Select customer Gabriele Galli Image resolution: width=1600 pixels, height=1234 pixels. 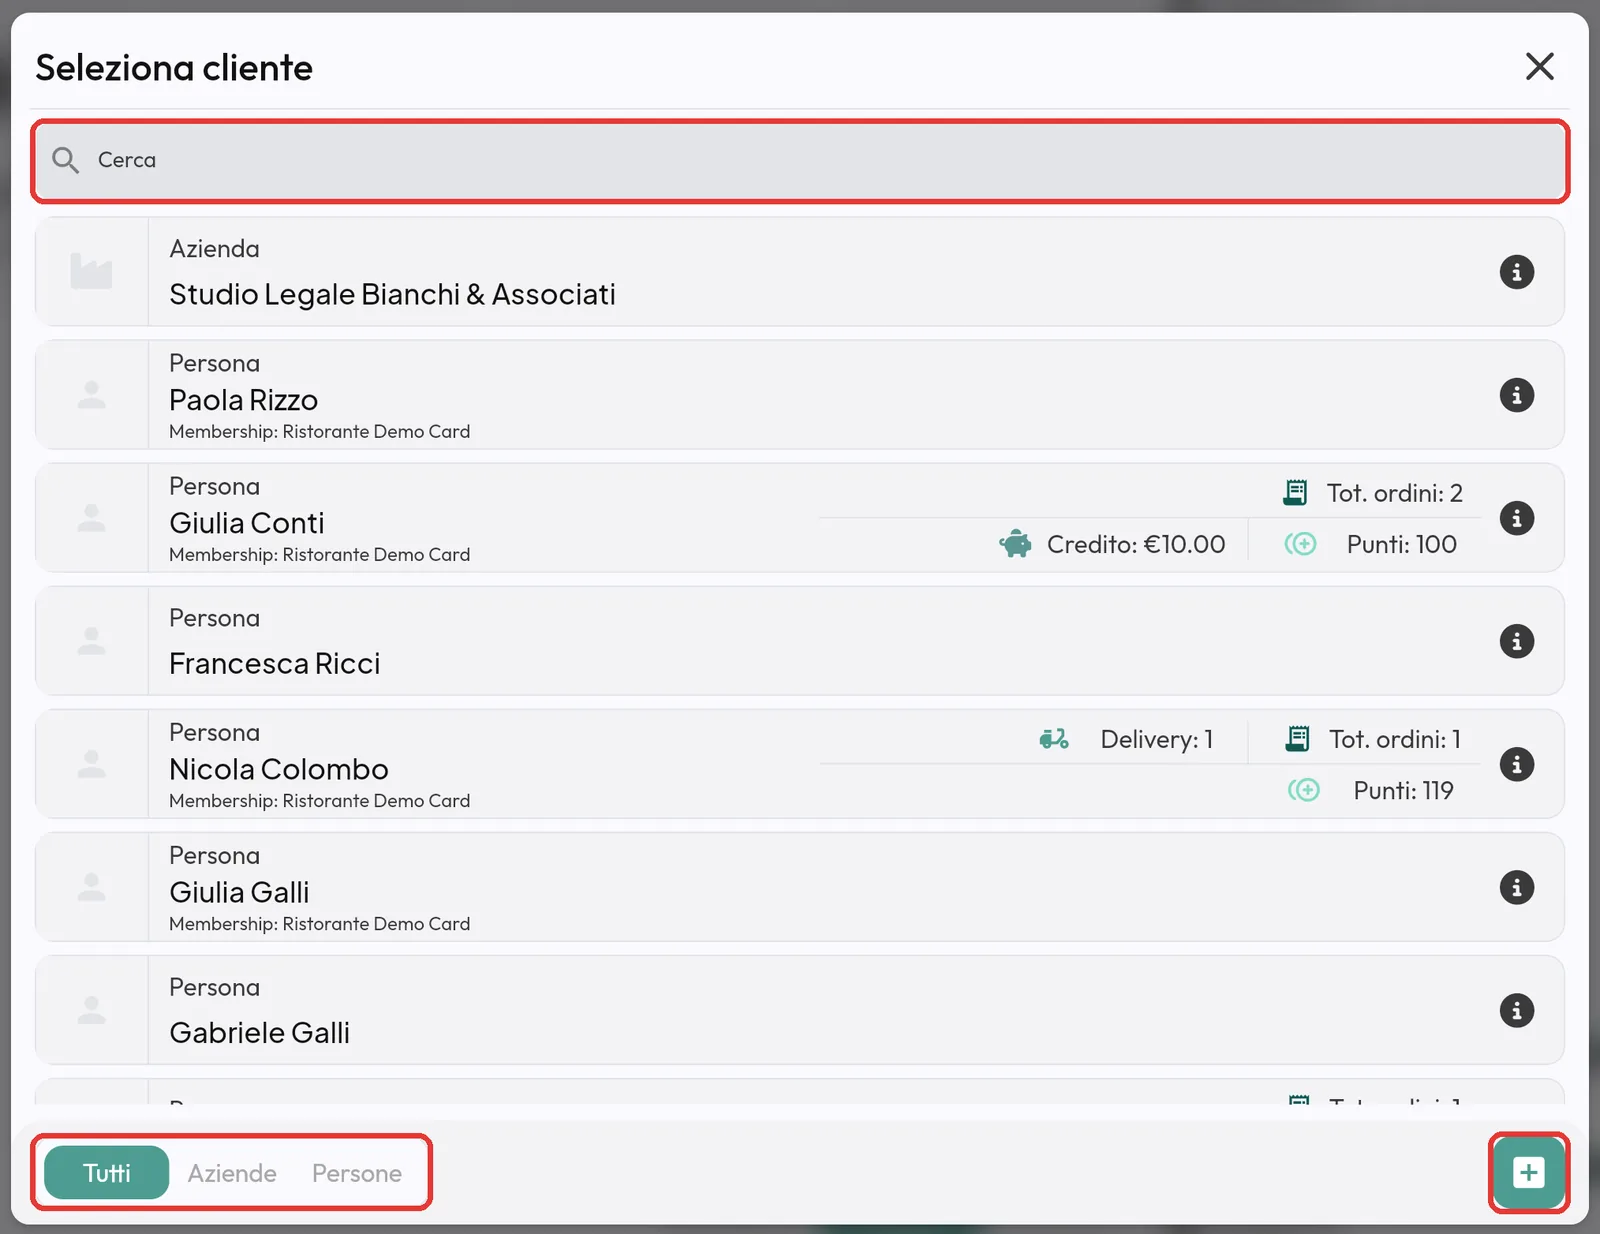pos(800,1010)
